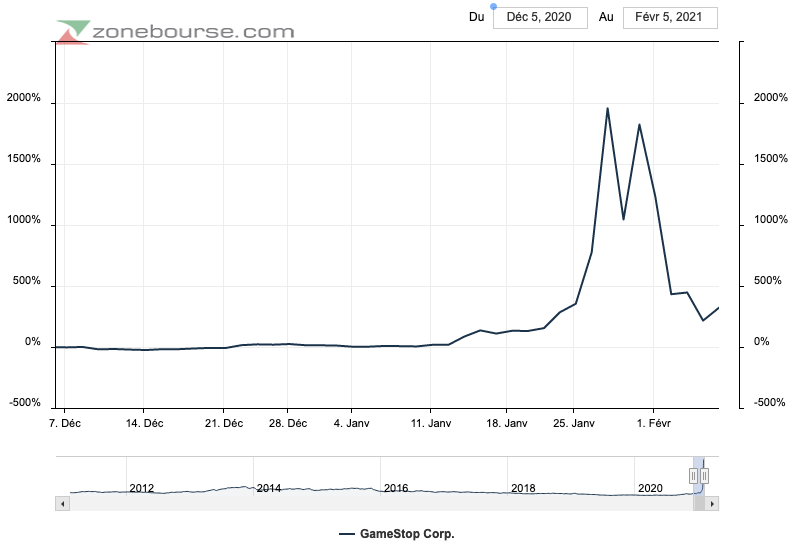Click the left range handle in navigator
The image size is (800, 547).
click(694, 476)
